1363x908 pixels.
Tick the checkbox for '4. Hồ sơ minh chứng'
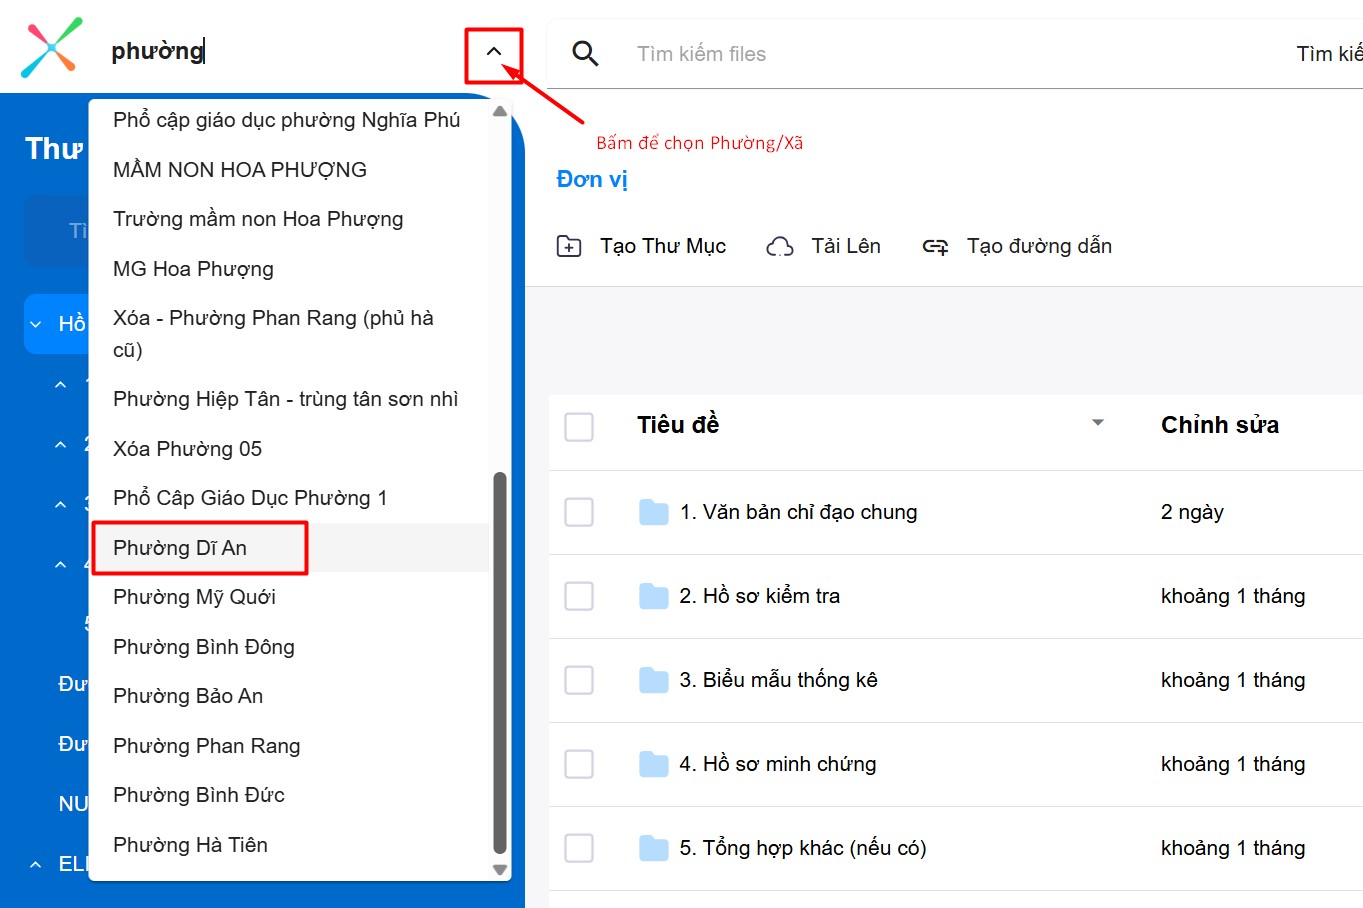tap(579, 765)
